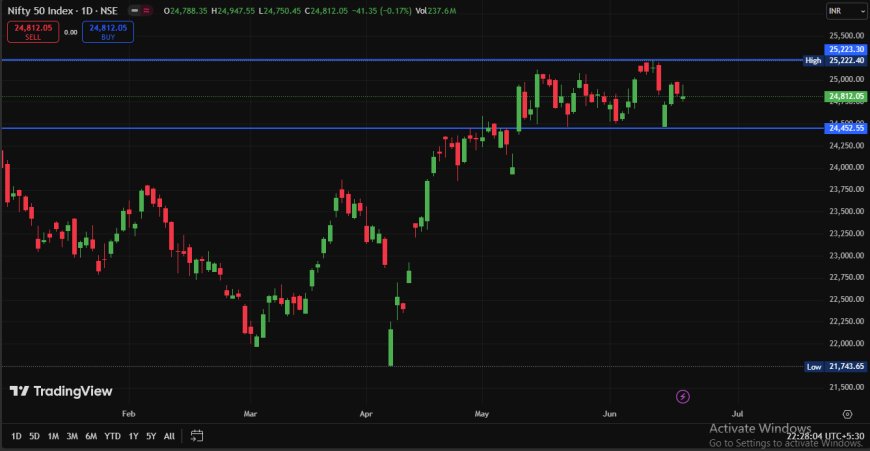Open chart settings gear on time axis
Screen dimensions: 870x451
847,414
